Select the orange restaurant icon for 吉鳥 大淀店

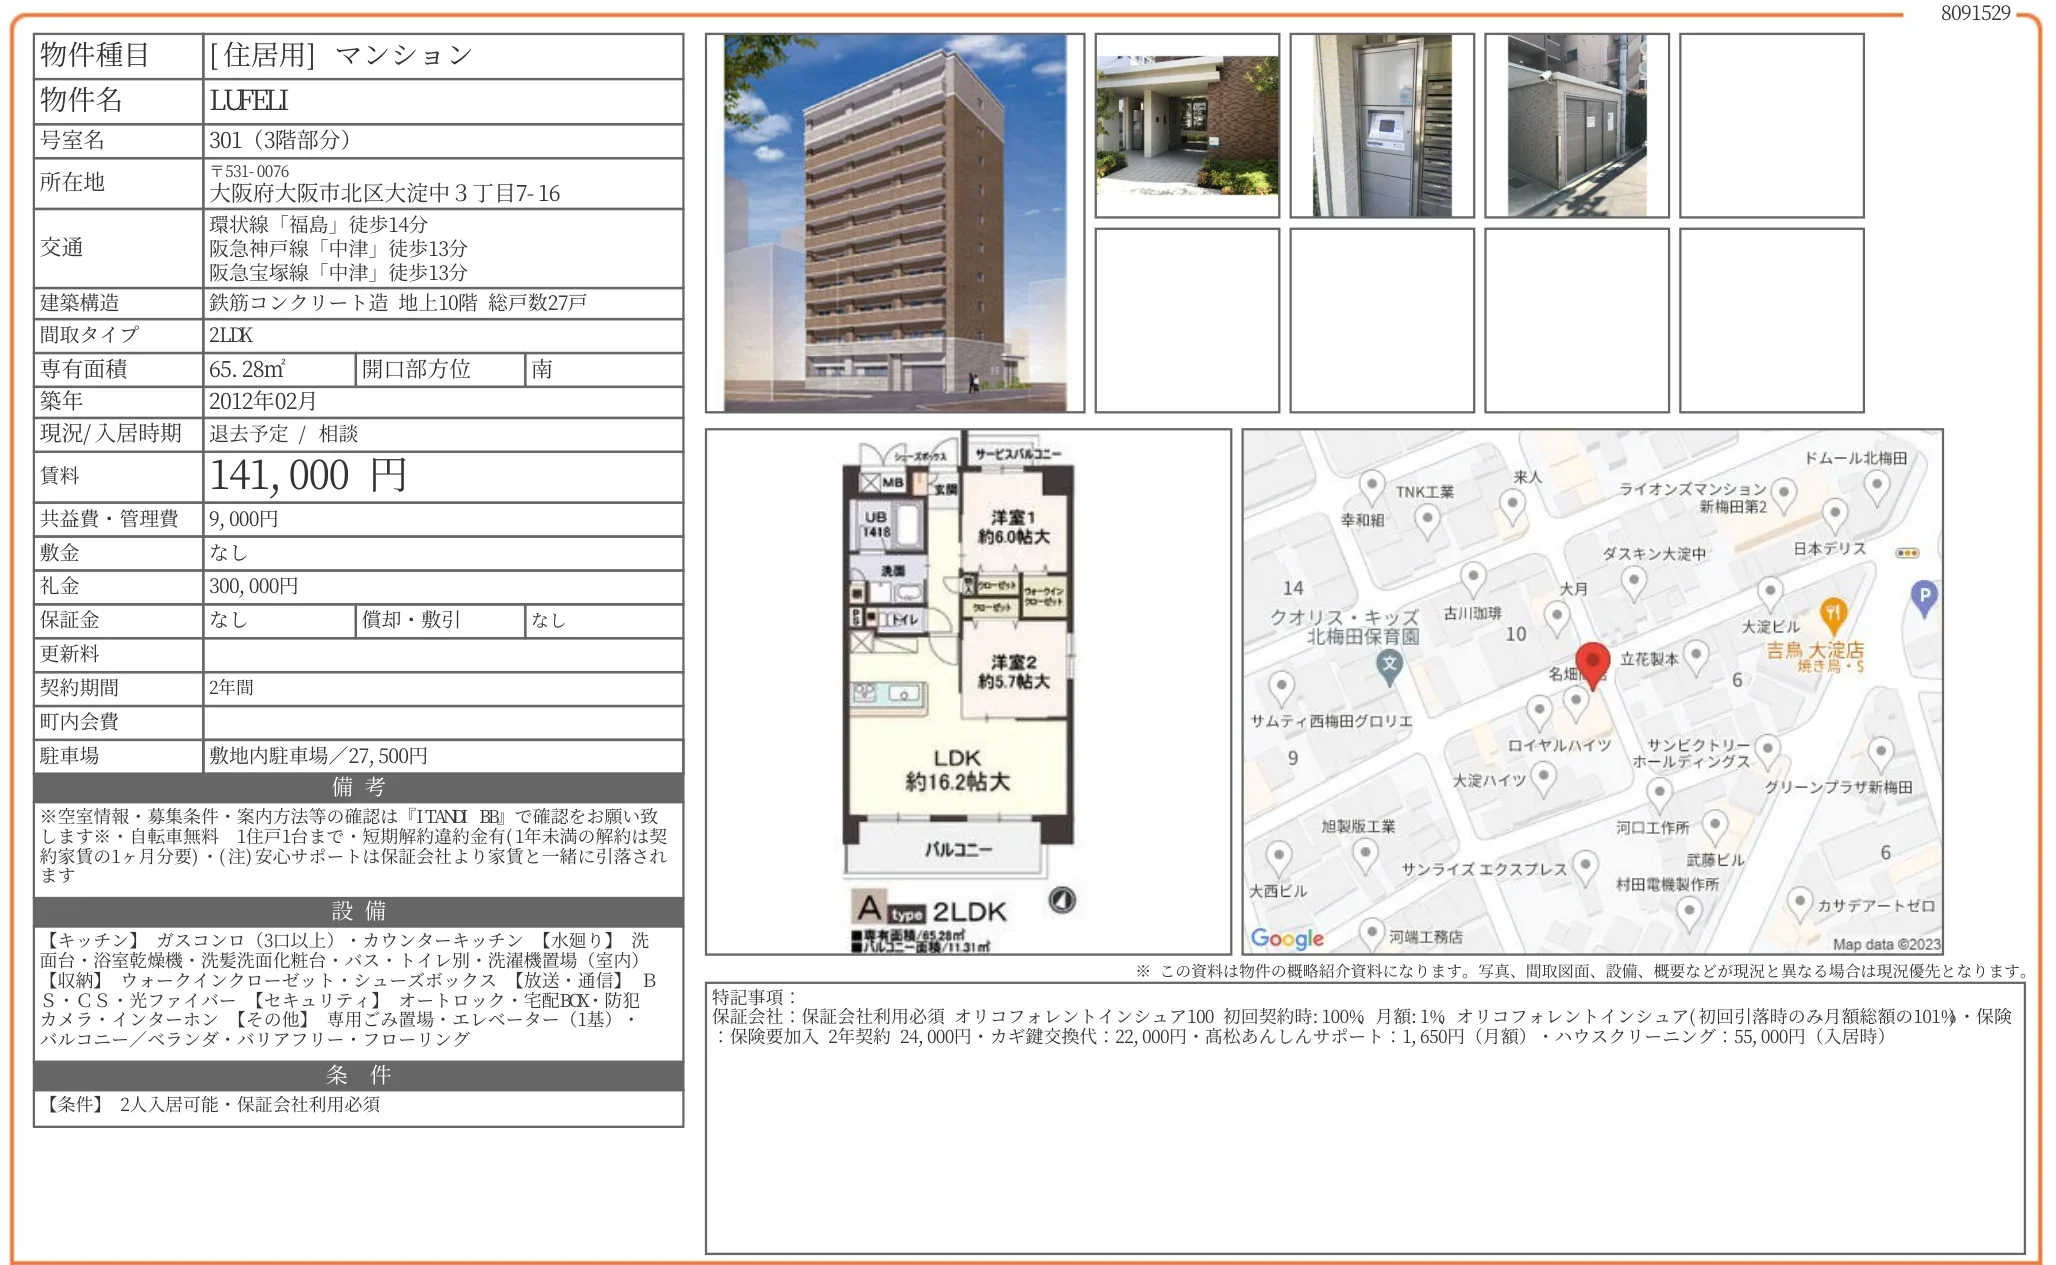1833,612
